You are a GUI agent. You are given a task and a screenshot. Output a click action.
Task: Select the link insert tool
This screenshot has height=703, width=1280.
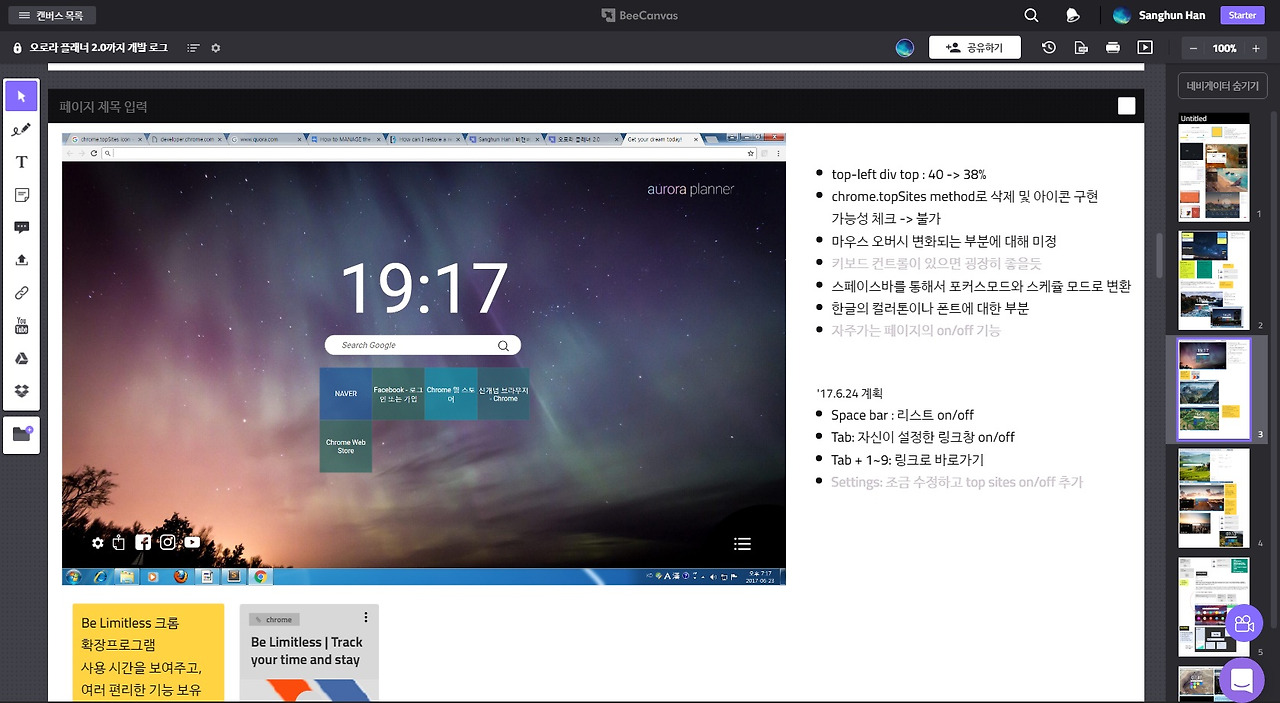(21, 293)
